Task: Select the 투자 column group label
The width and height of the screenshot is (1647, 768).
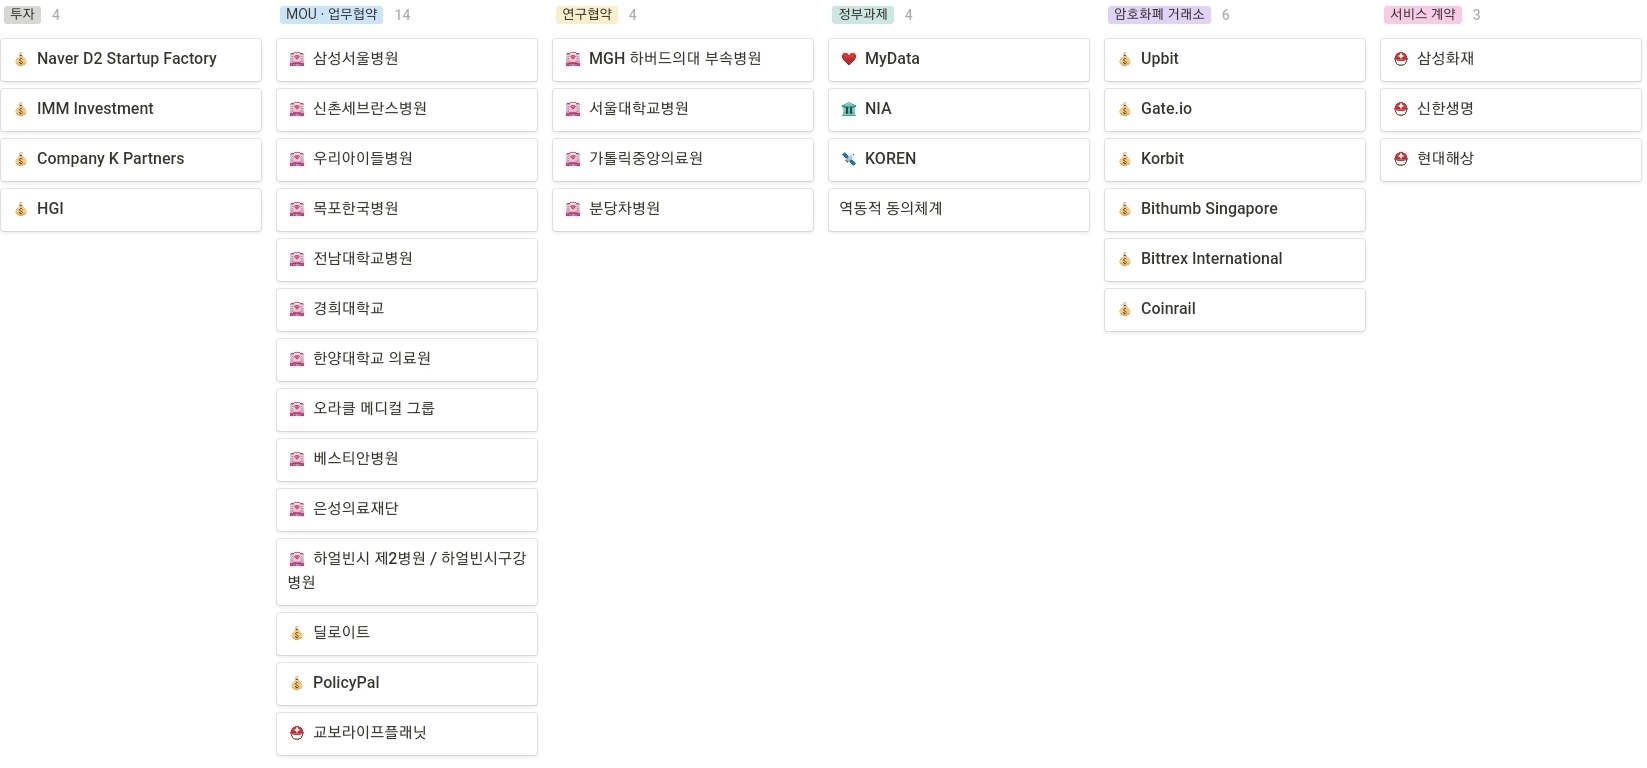Action: pyautogui.click(x=22, y=14)
